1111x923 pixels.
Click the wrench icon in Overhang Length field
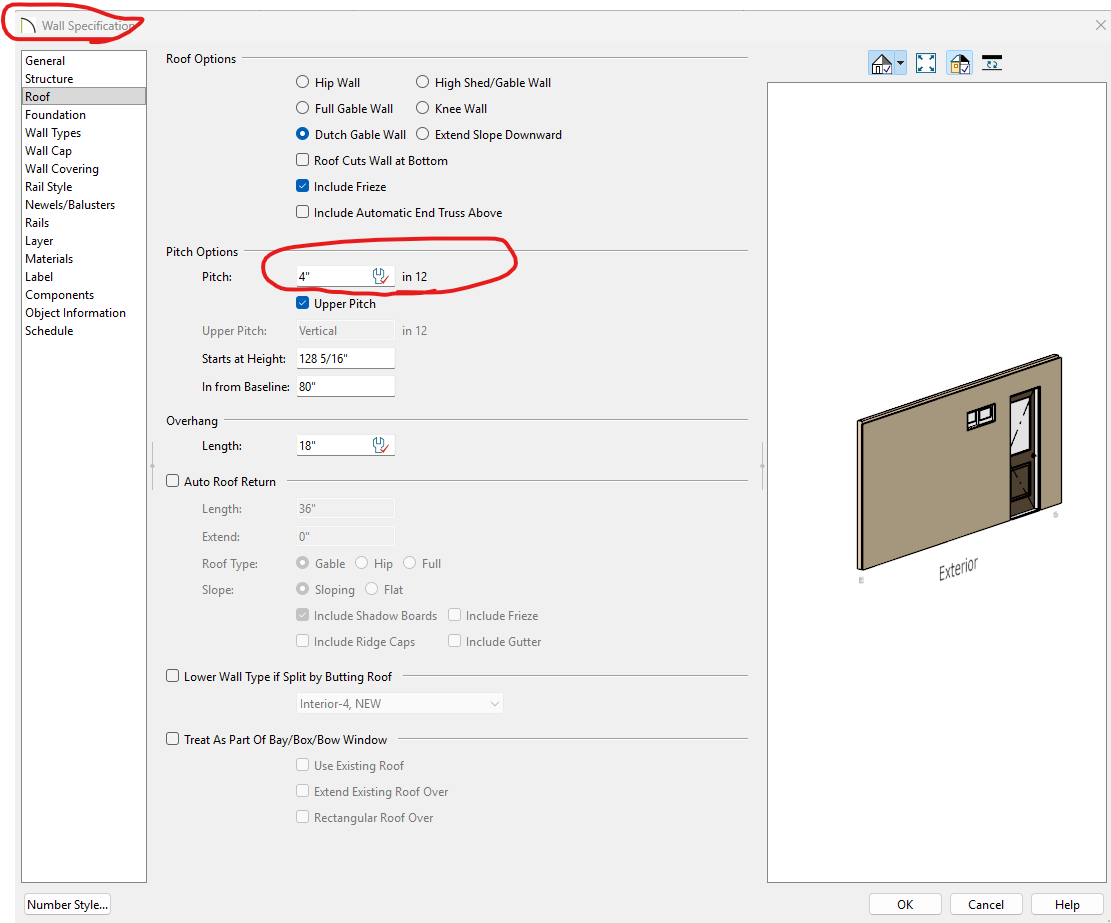(380, 445)
